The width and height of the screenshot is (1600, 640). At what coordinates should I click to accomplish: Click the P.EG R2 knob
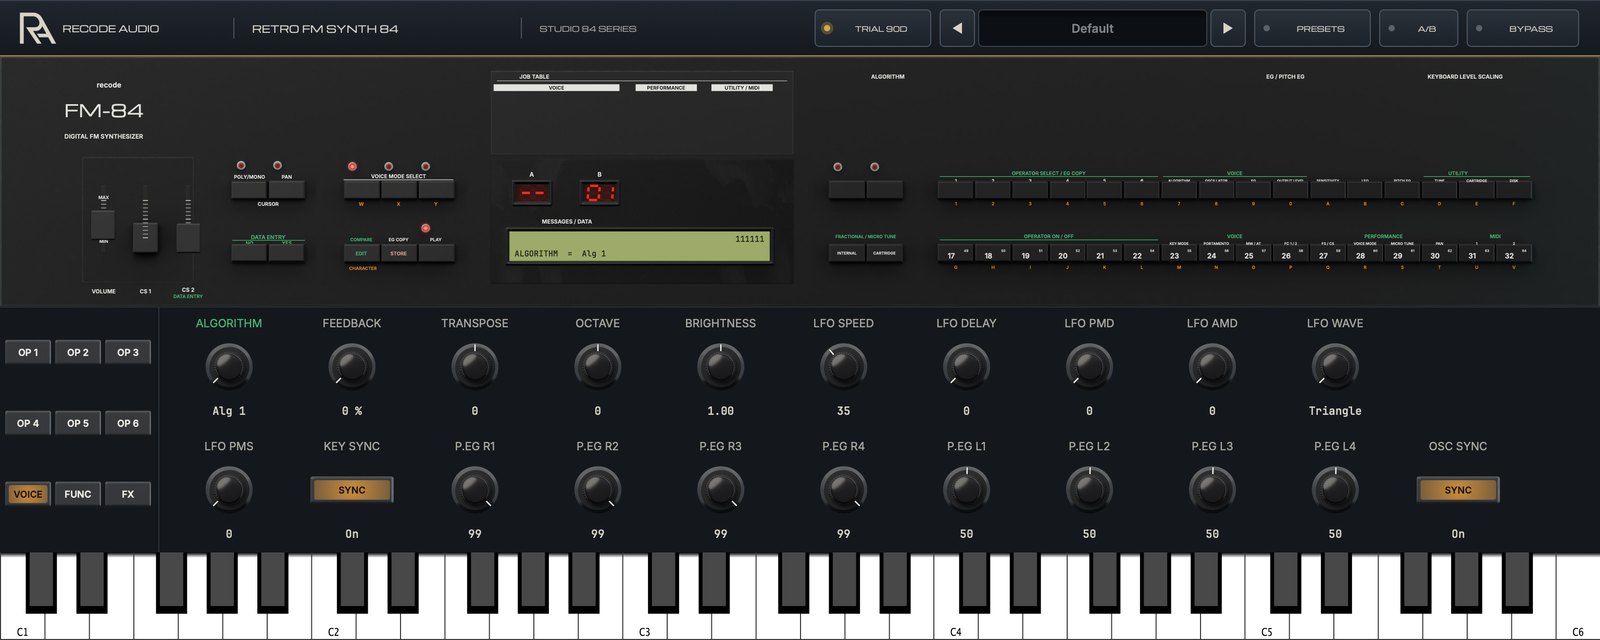[x=598, y=489]
